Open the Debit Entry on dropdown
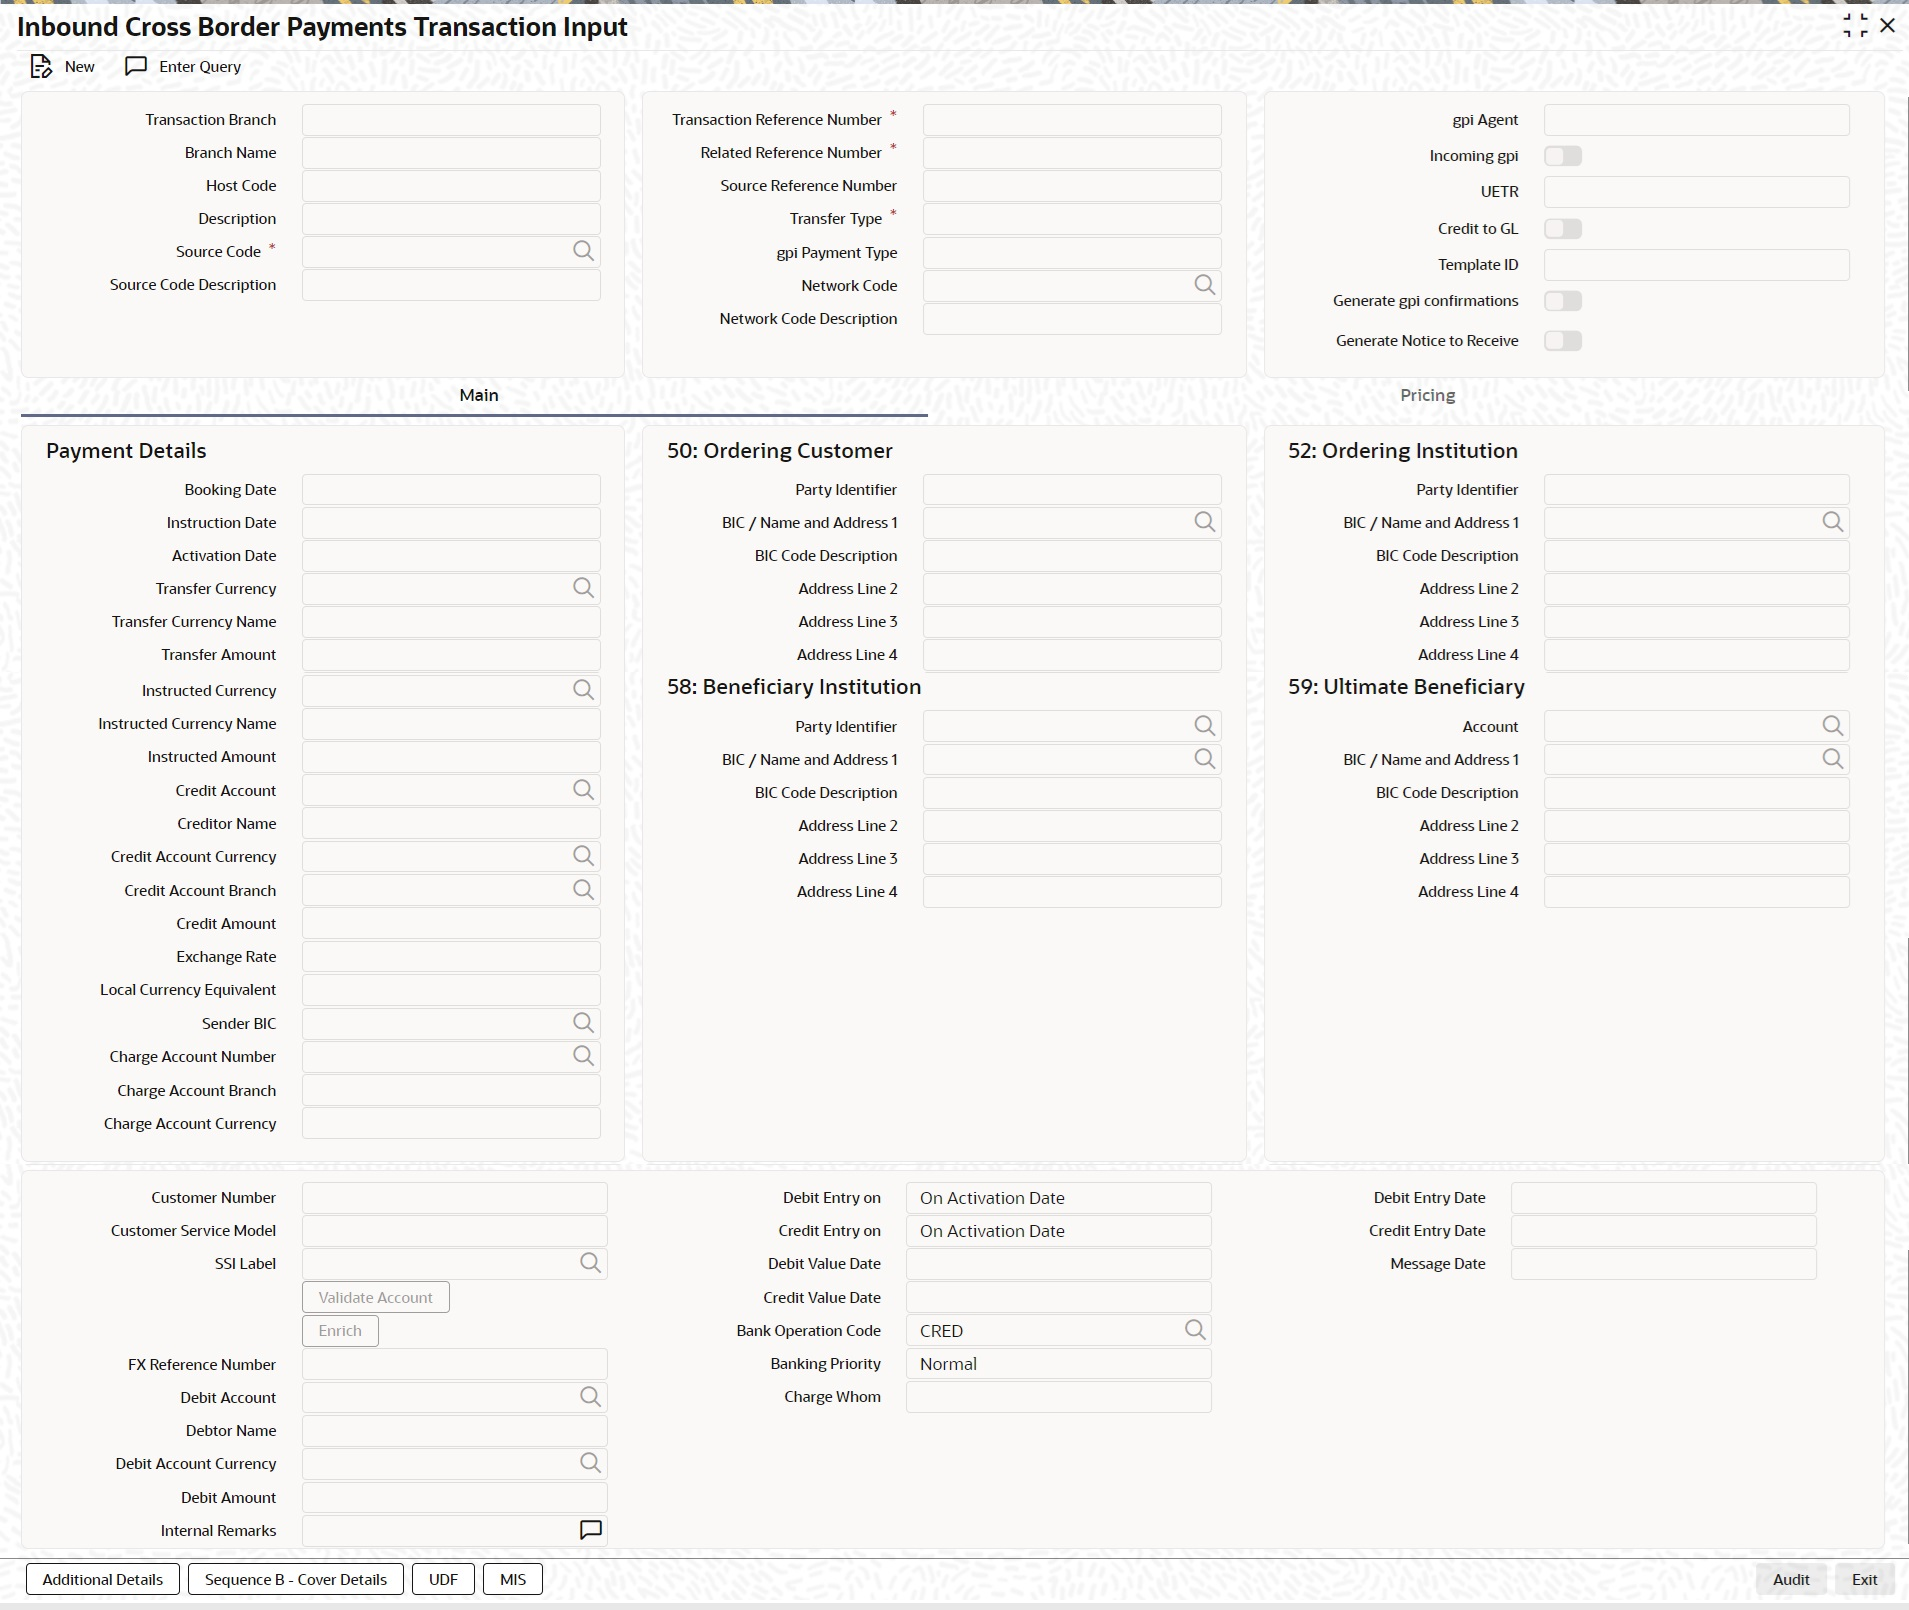Screen dimensions: 1909x1610 point(1058,1198)
